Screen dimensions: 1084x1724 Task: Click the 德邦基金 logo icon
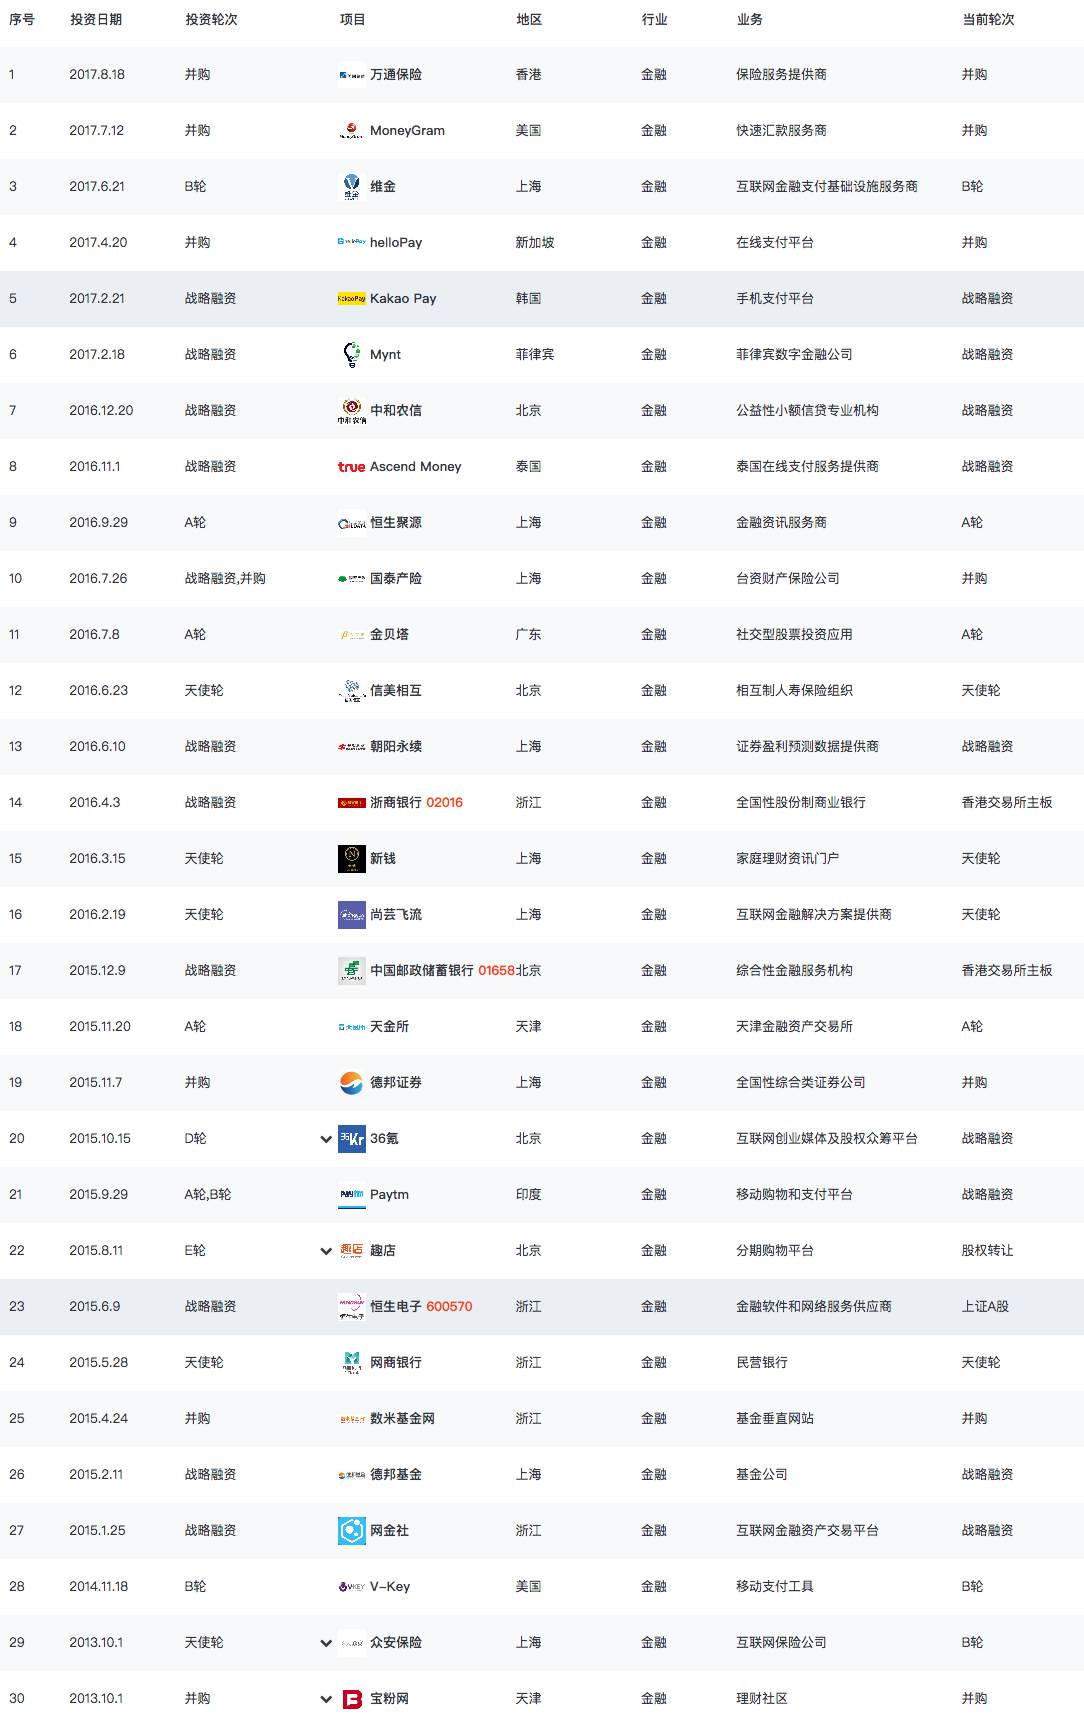coord(351,1475)
